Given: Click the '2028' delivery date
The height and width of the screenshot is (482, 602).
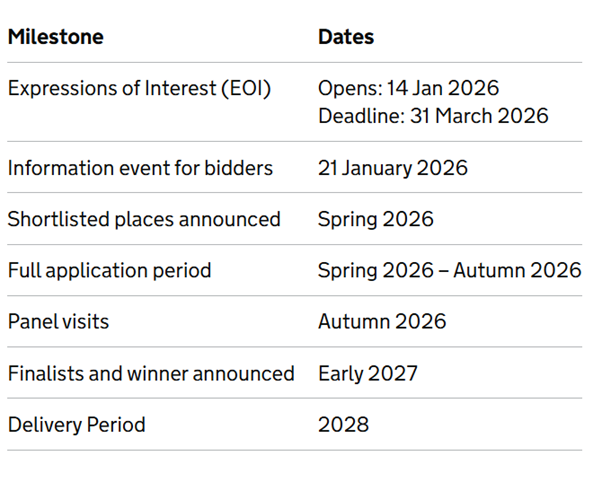Looking at the screenshot, I should pos(343,424).
